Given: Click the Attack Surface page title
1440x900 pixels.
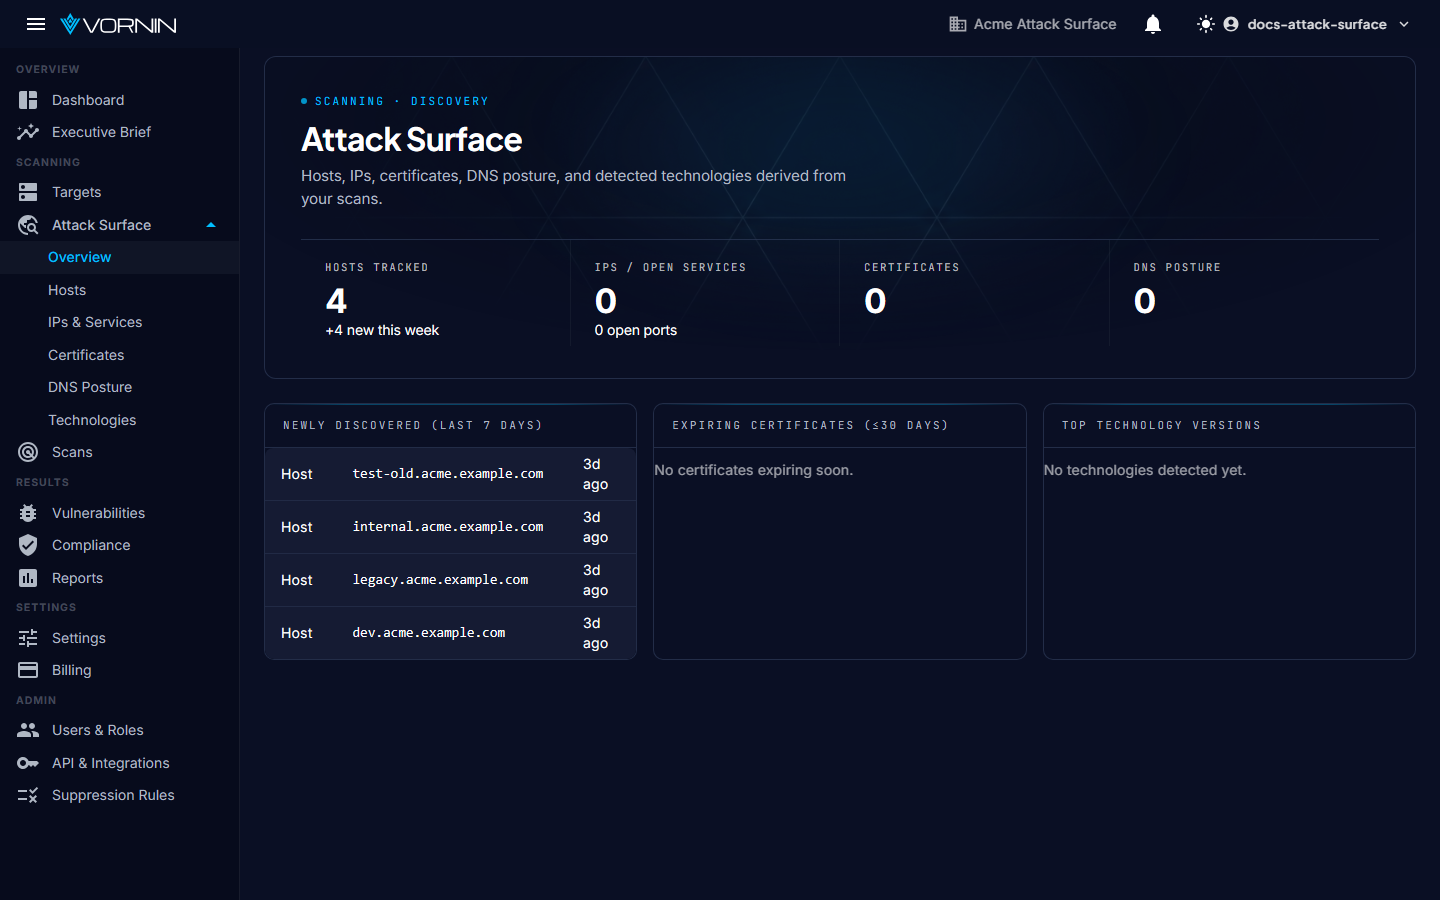Looking at the screenshot, I should click(412, 140).
